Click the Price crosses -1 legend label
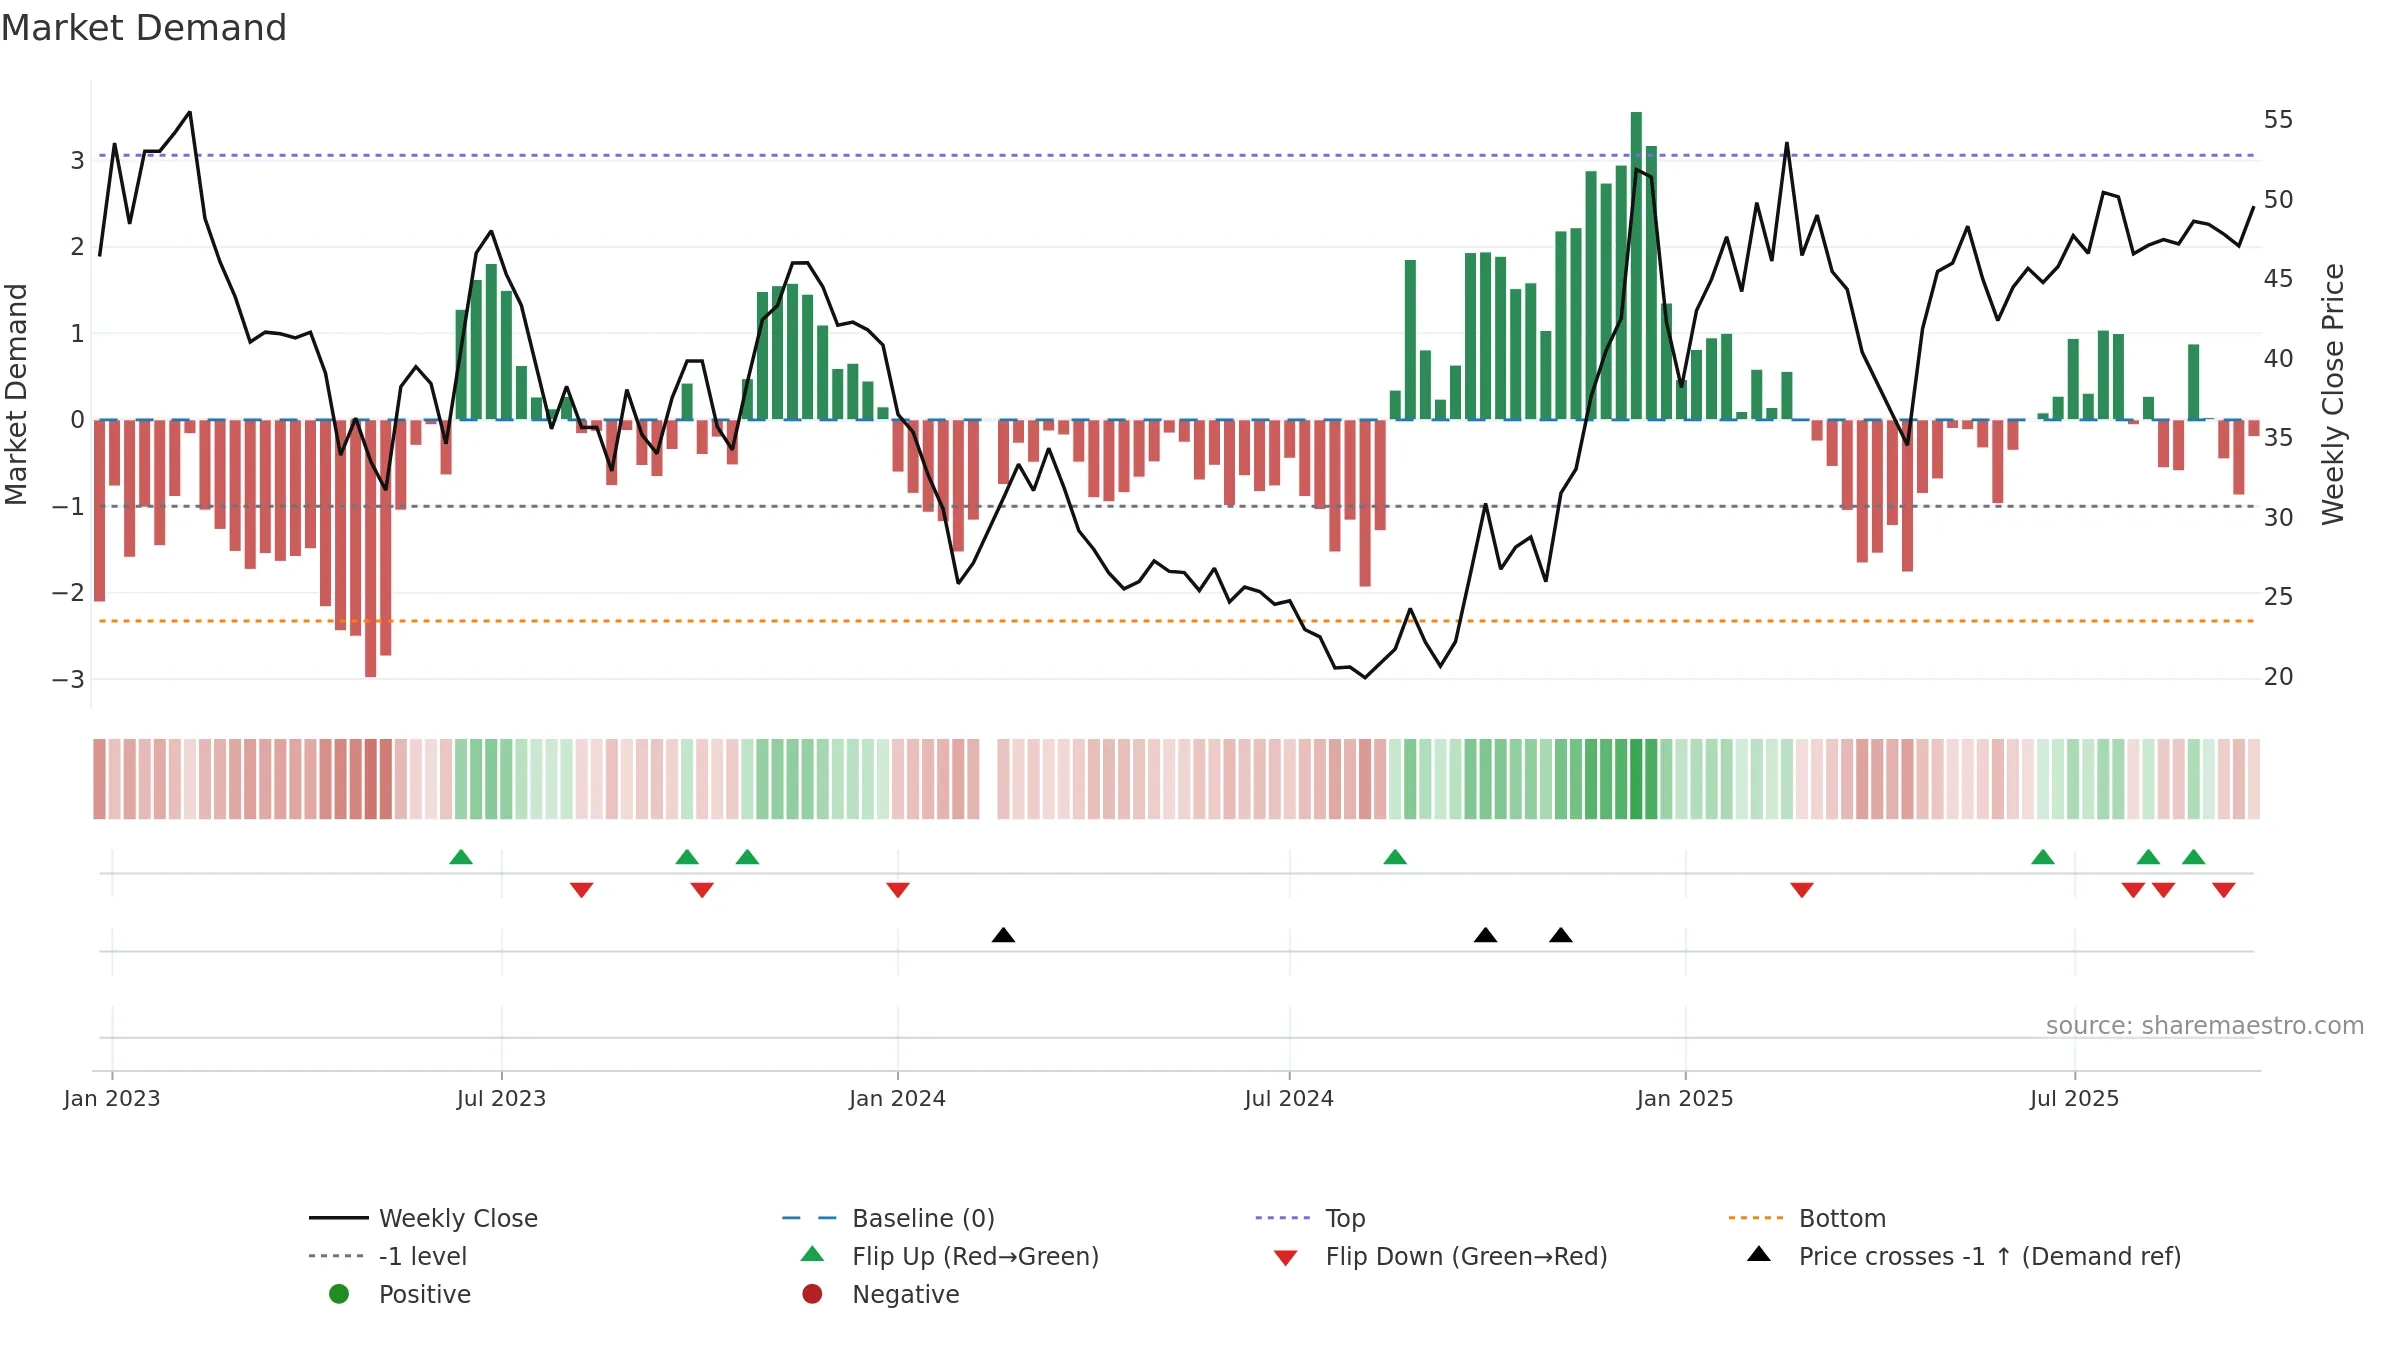Image resolution: width=2400 pixels, height=1350 pixels. (x=1990, y=1256)
